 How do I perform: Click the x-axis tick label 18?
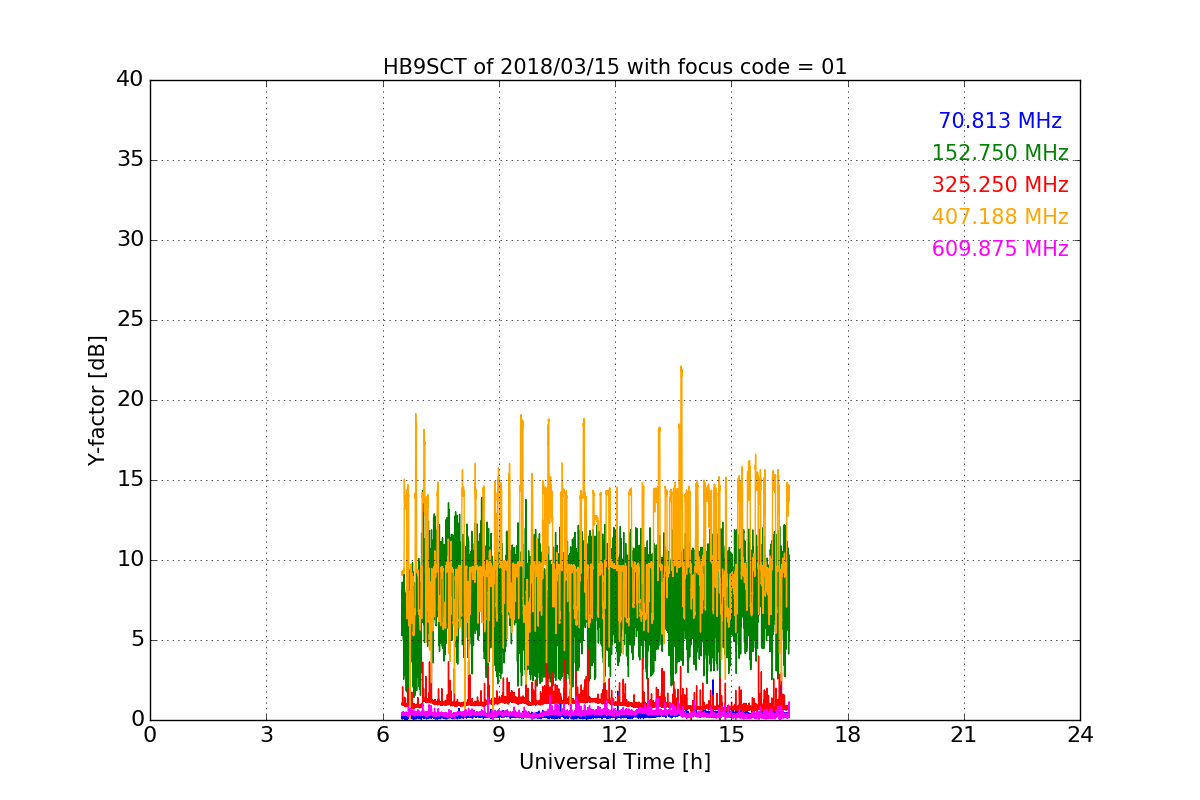(x=848, y=735)
